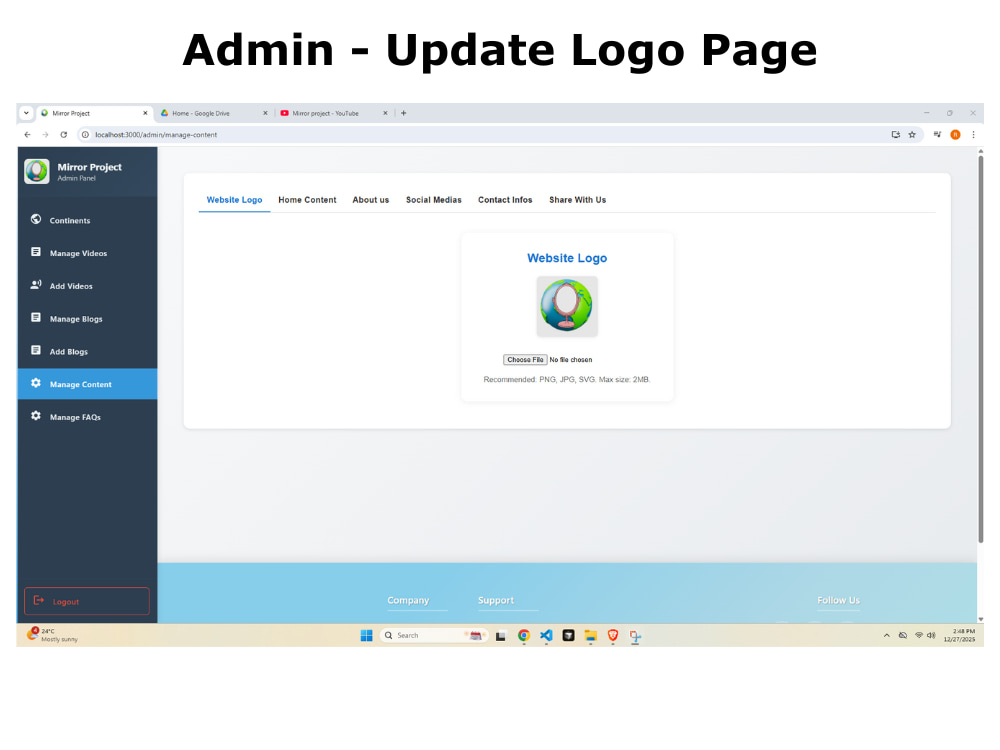Click the Task View icon in the taskbar

coord(501,636)
